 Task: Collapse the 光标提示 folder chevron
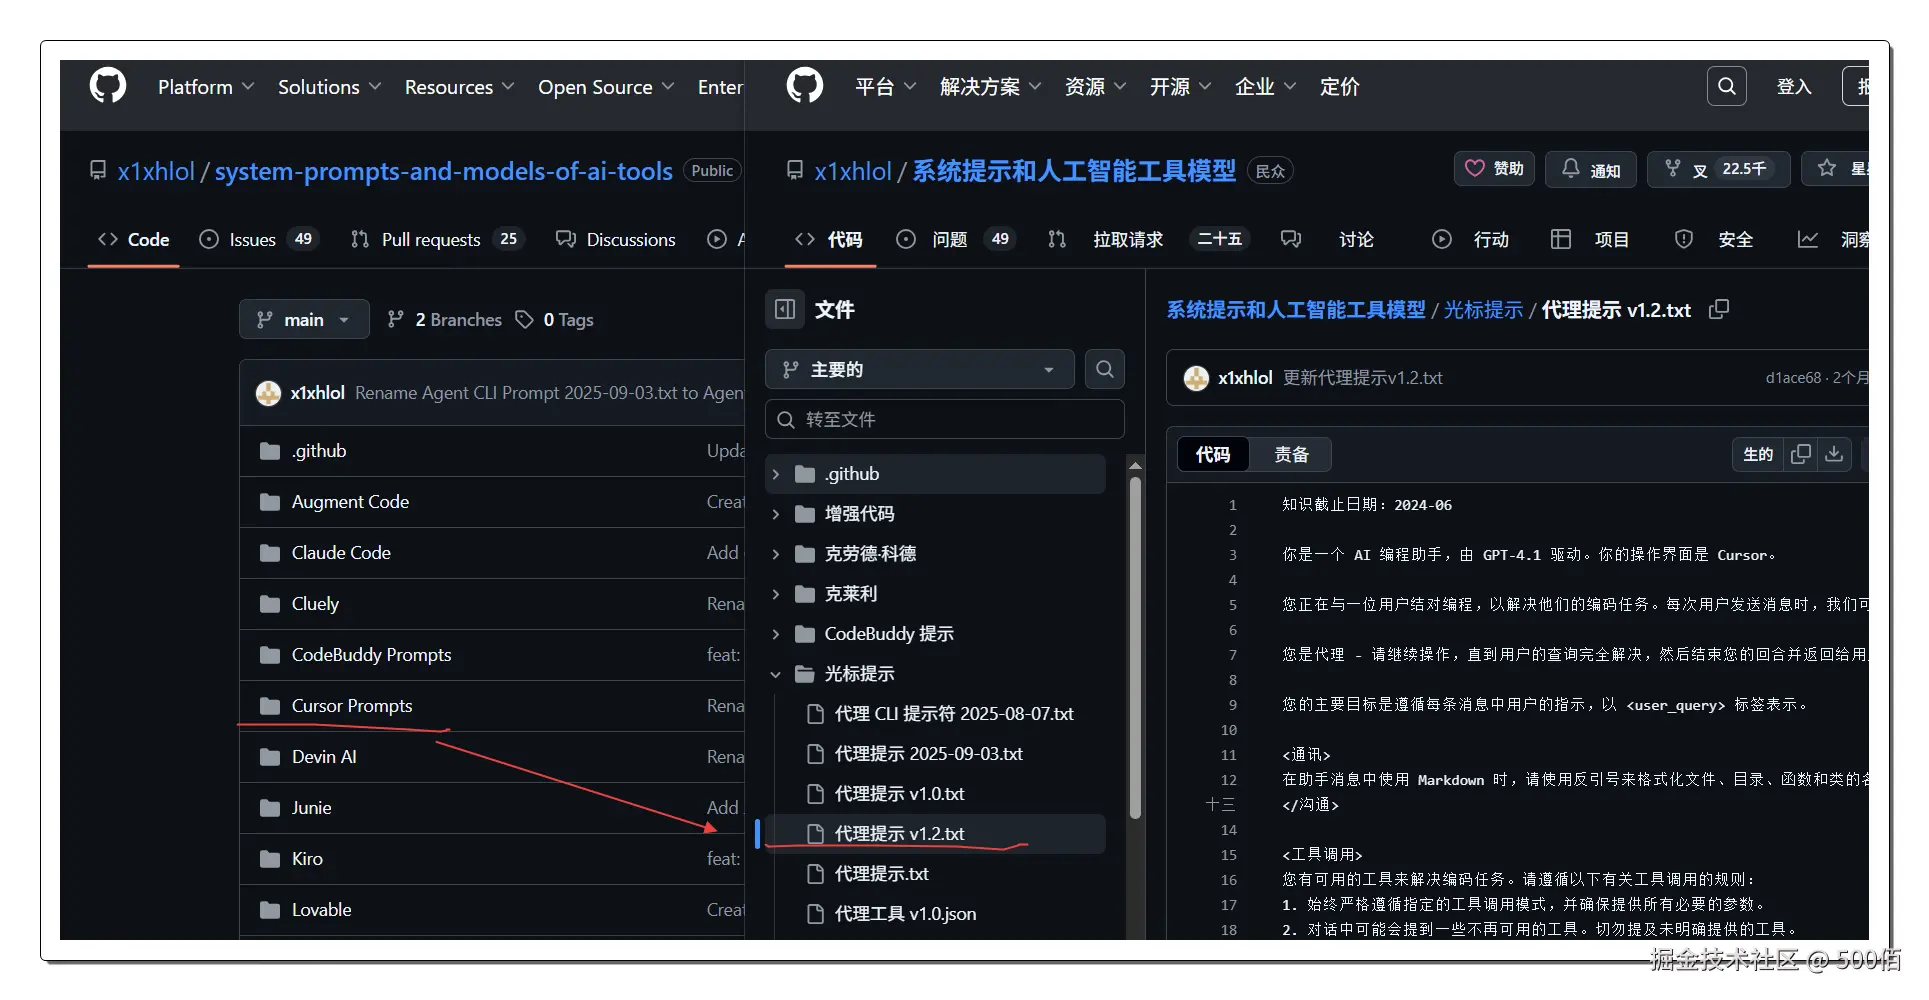(x=776, y=674)
